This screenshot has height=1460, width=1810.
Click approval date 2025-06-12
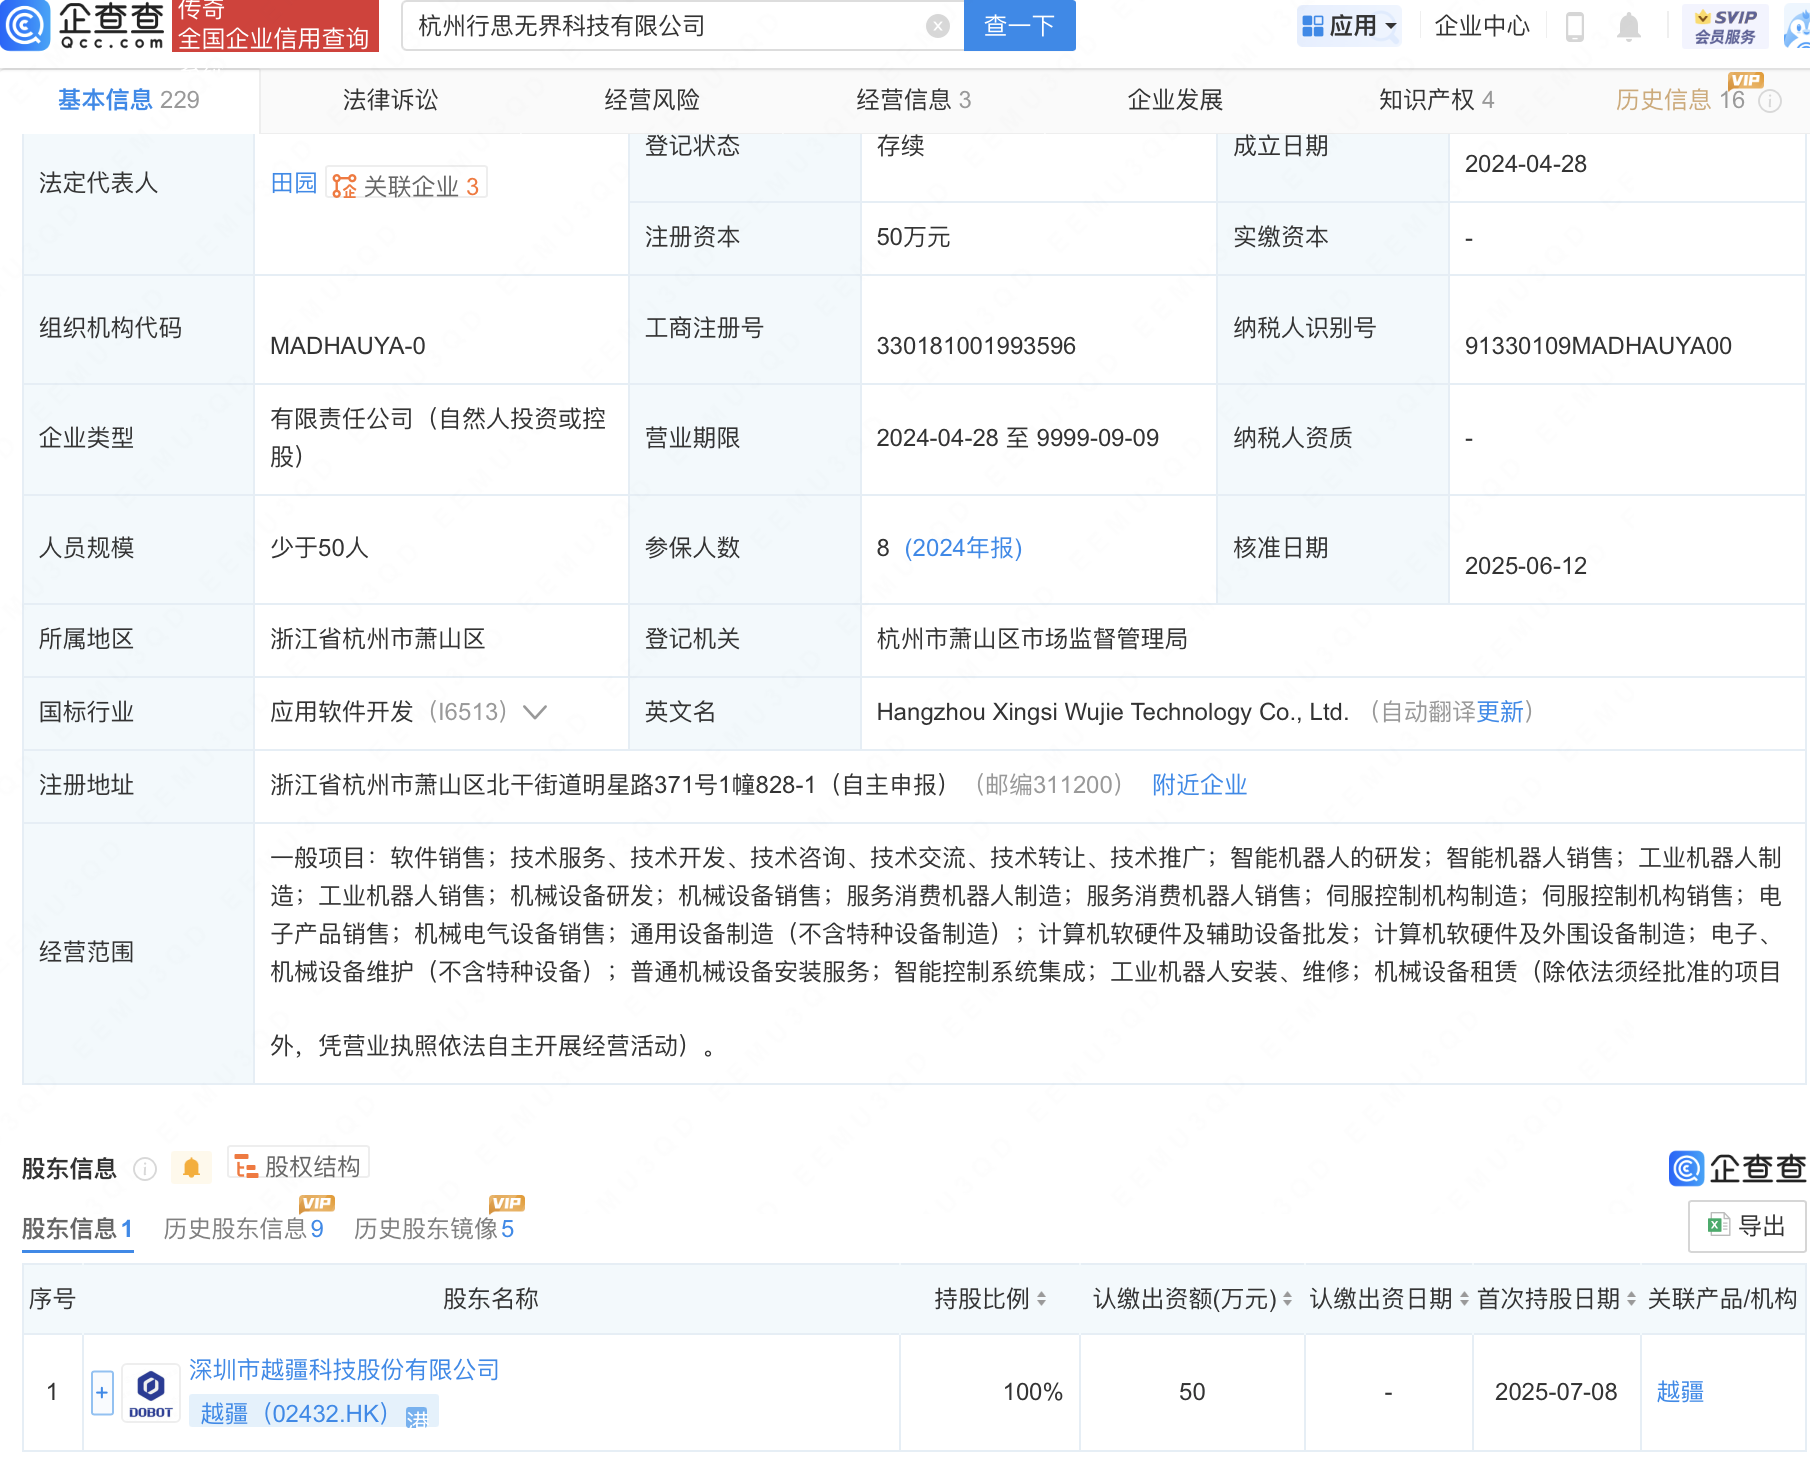click(x=1525, y=566)
